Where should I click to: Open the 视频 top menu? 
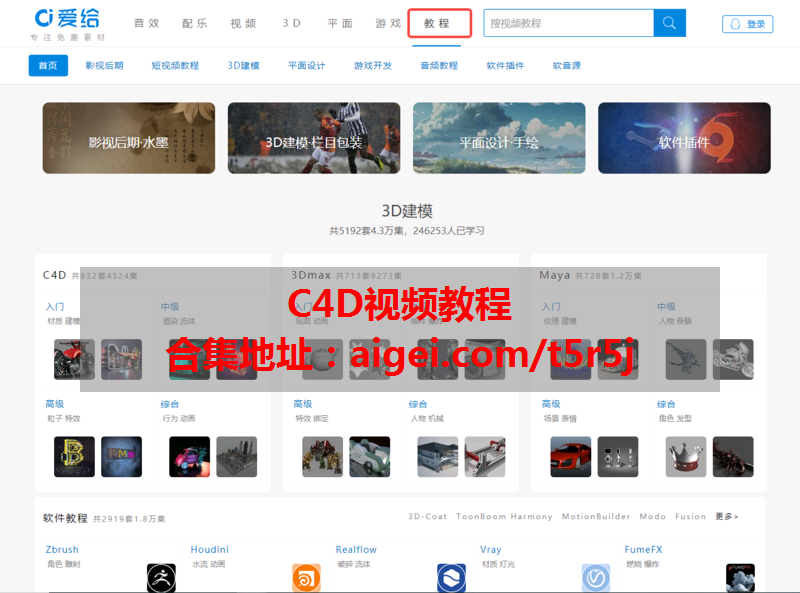click(243, 23)
